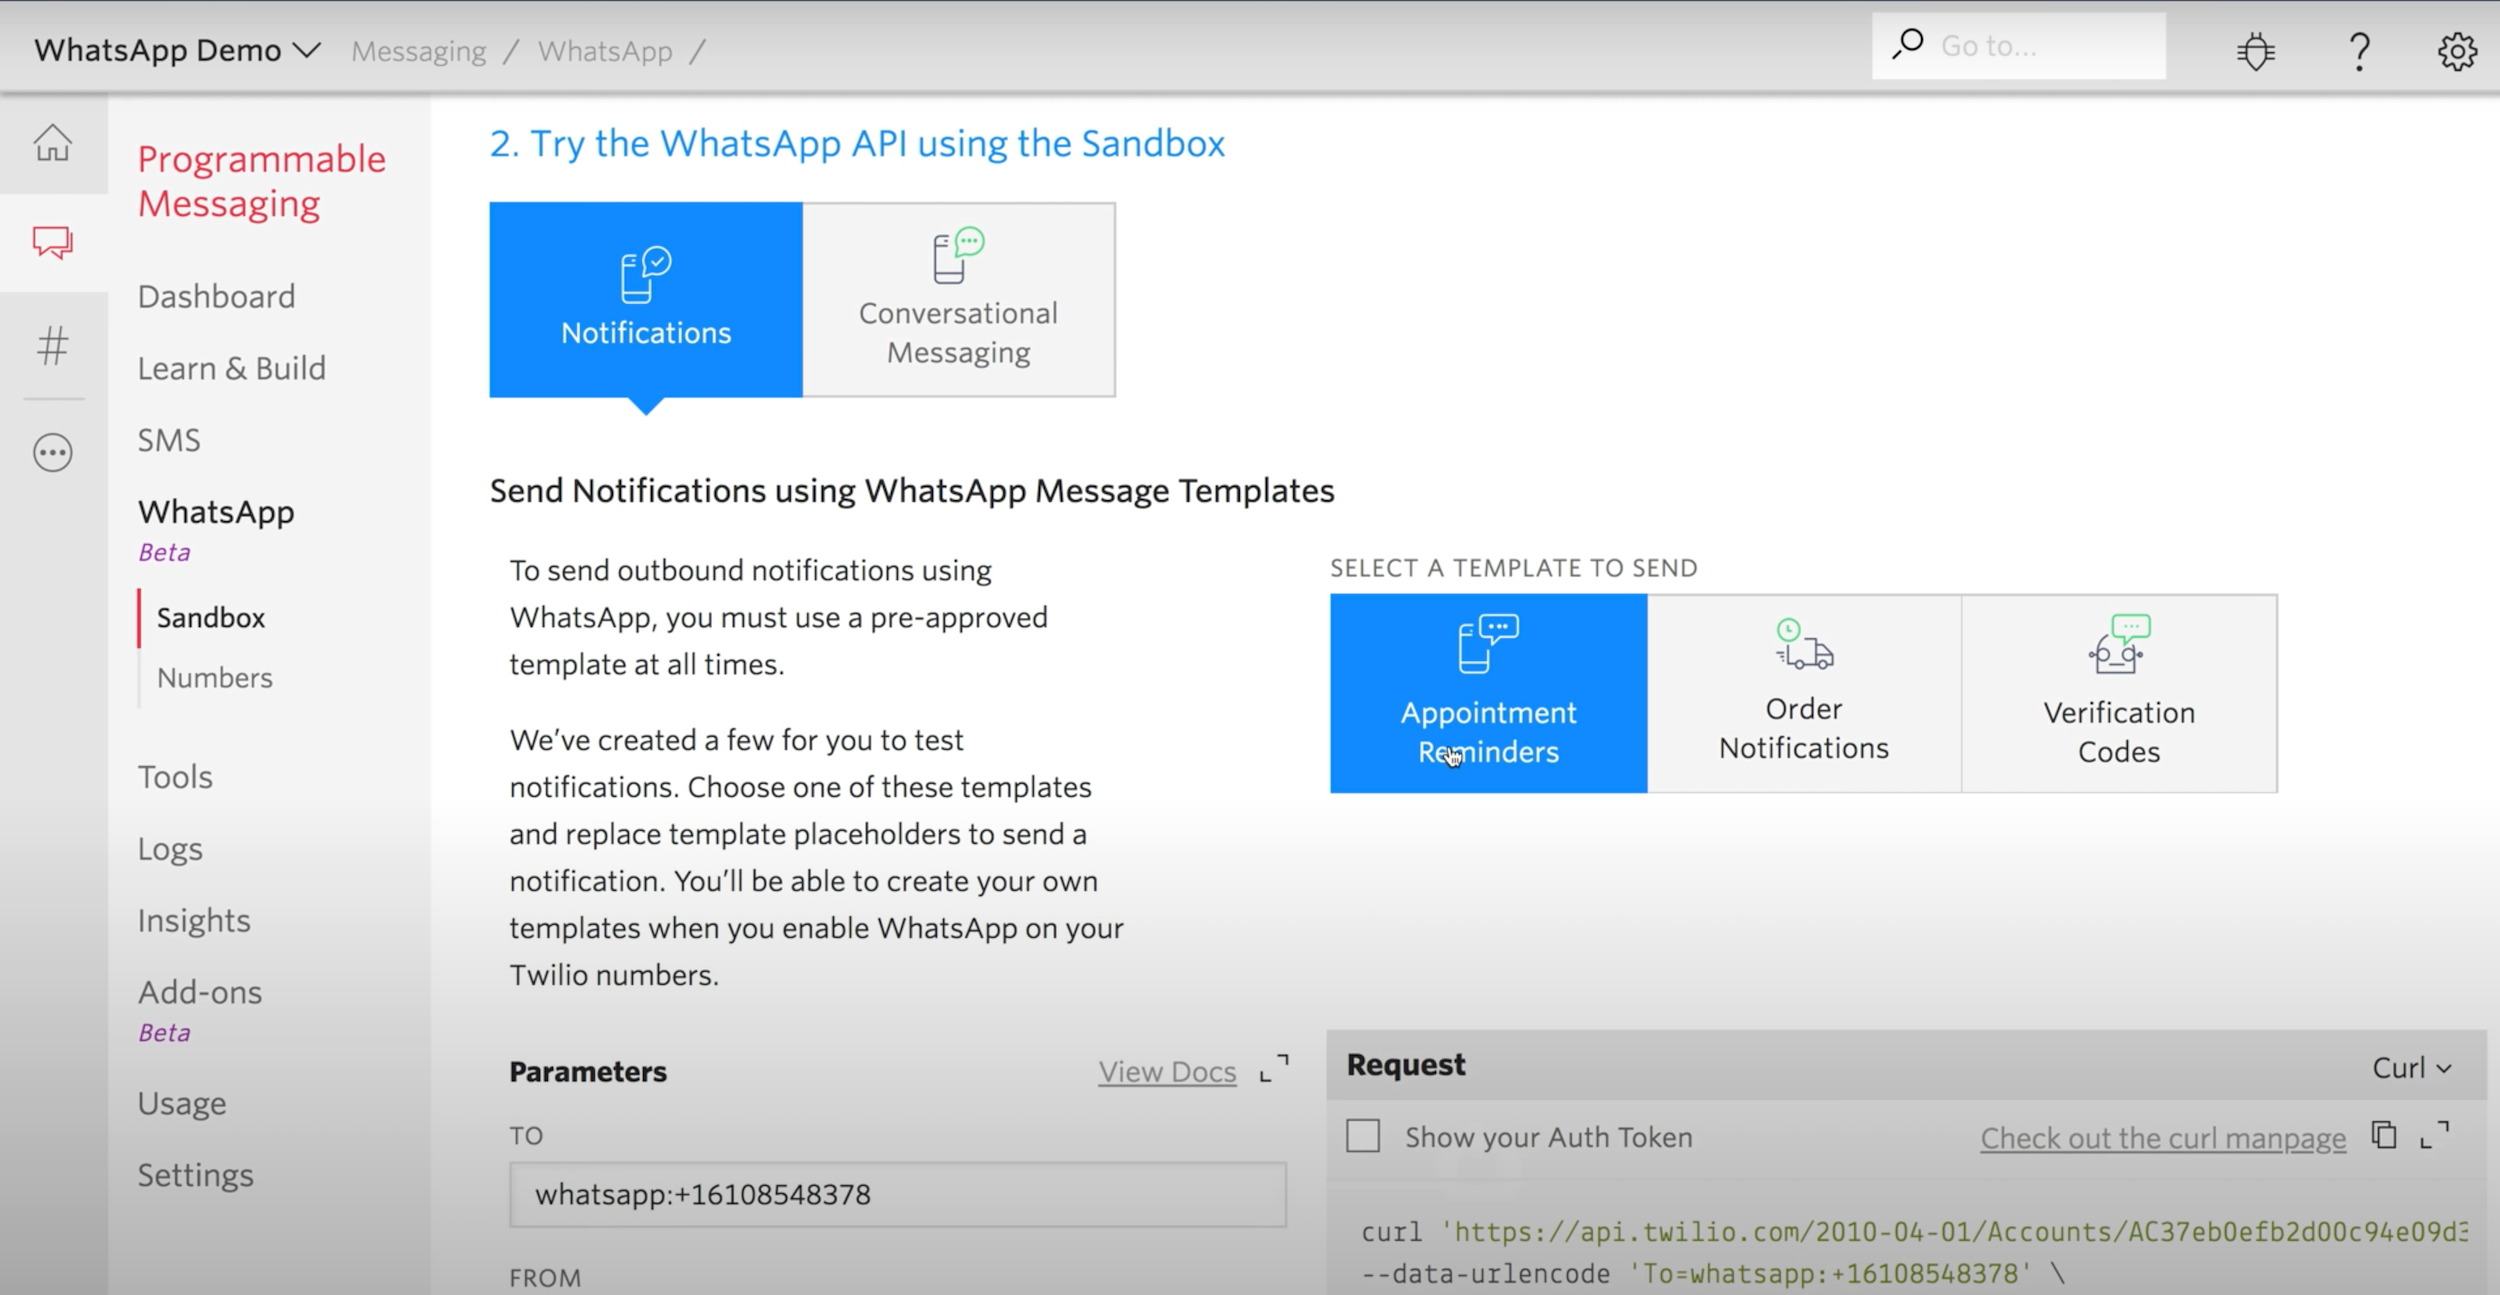
Task: Click the settings gear icon in the top right
Action: coord(2459,50)
